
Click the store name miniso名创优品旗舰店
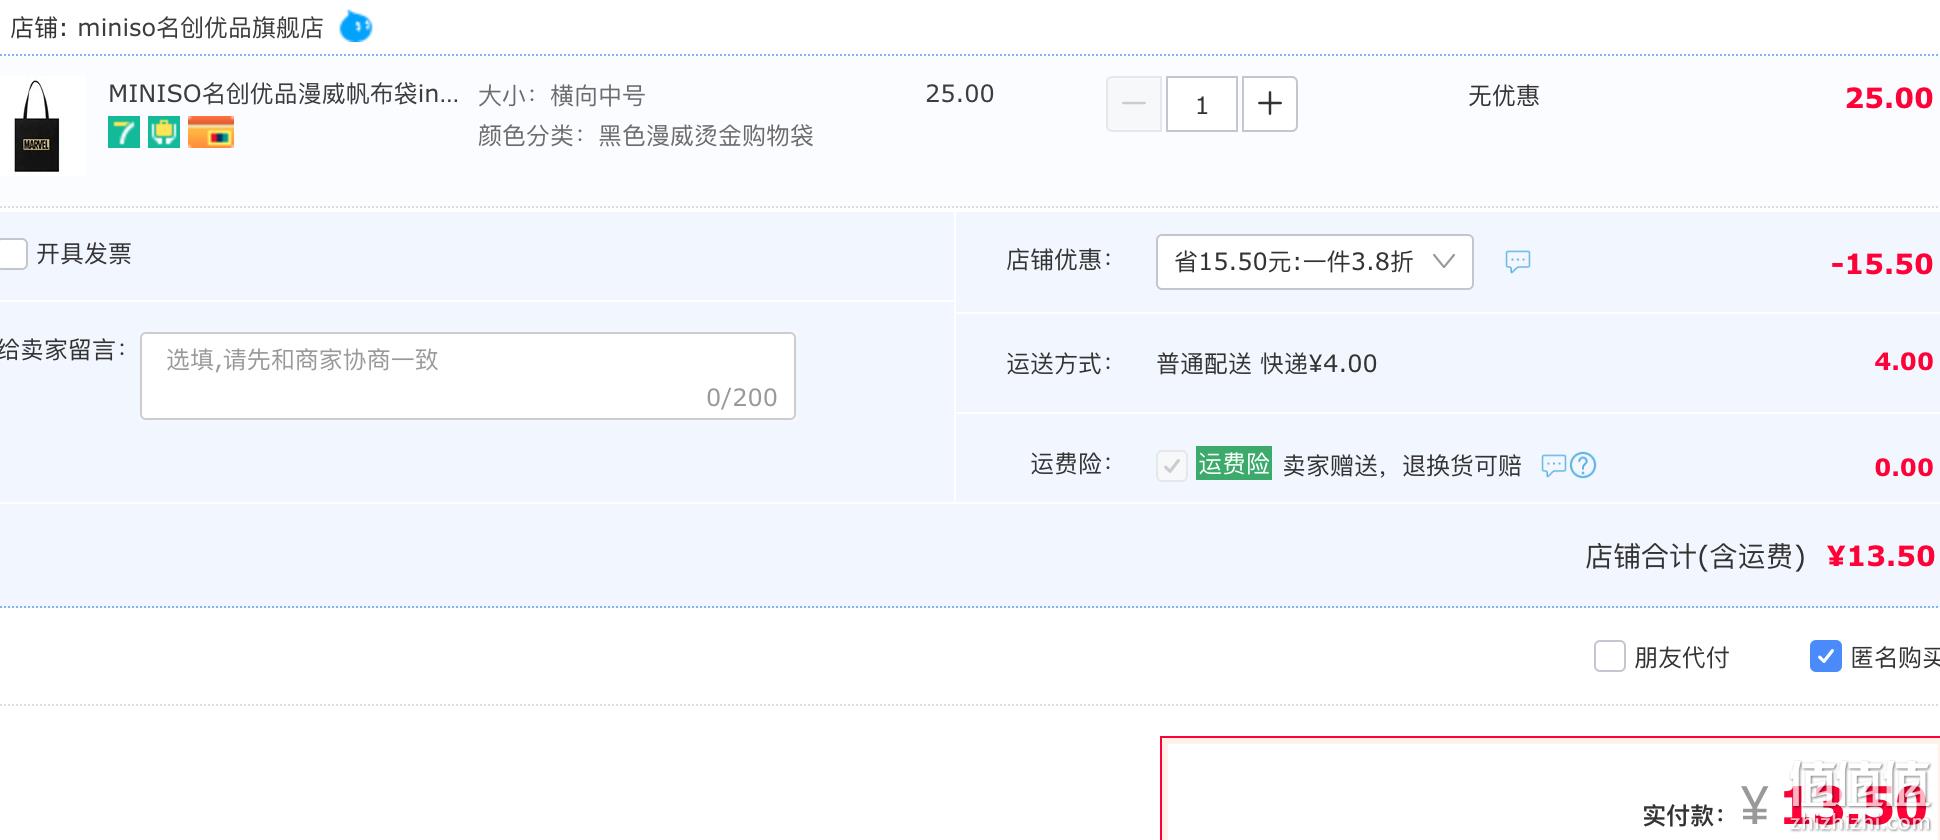pyautogui.click(x=201, y=28)
